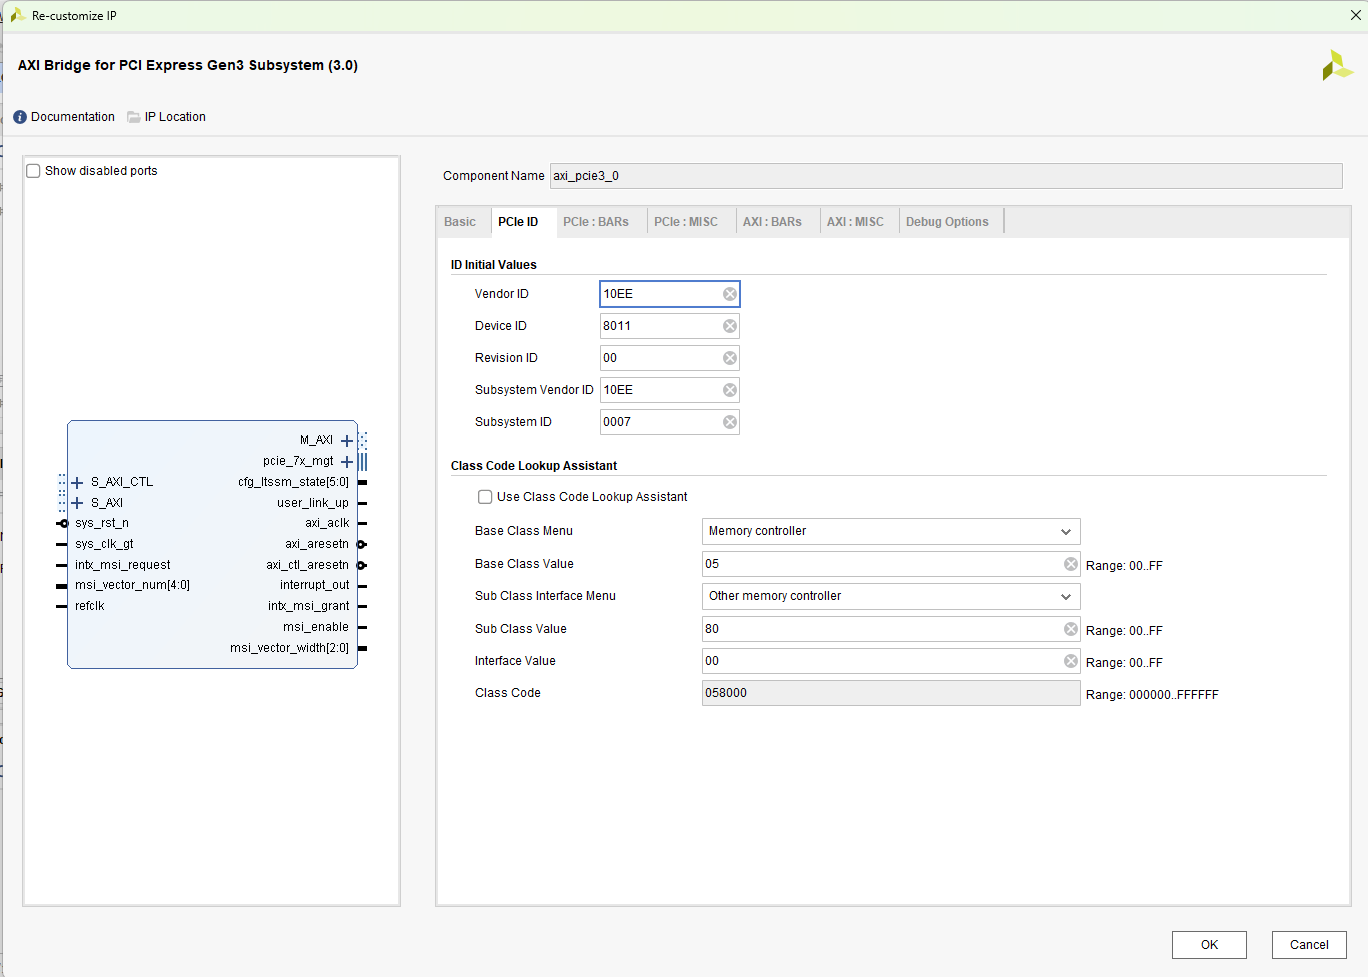Select the intx_msi_request port label
The width and height of the screenshot is (1368, 977).
click(x=123, y=565)
